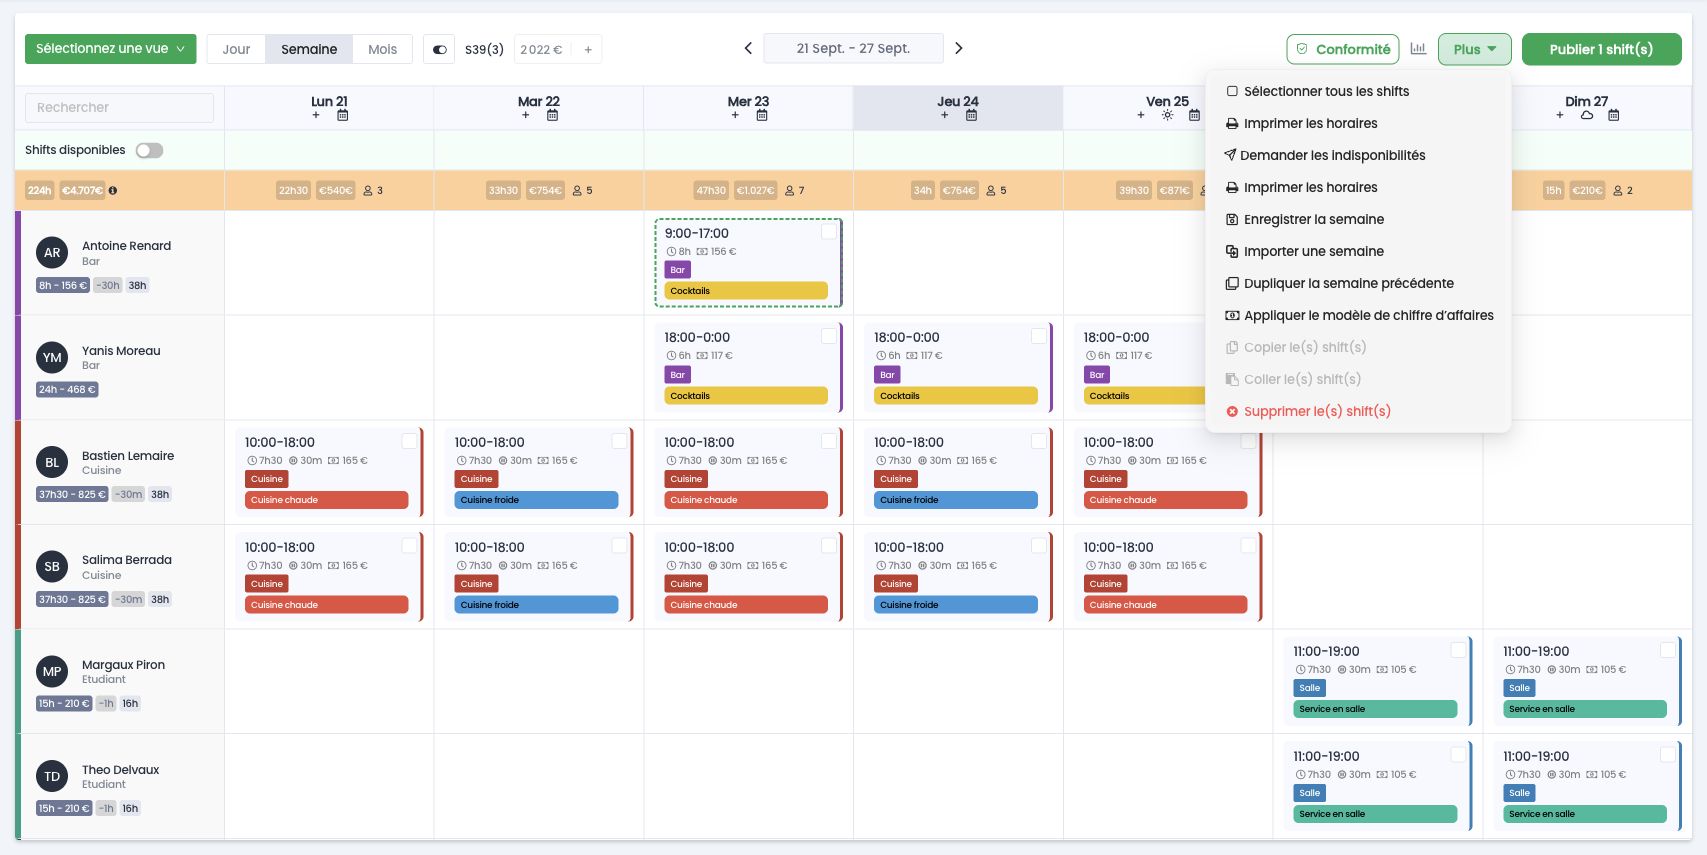The width and height of the screenshot is (1707, 855).
Task: Add a shift on Jeu 24
Action: point(945,115)
